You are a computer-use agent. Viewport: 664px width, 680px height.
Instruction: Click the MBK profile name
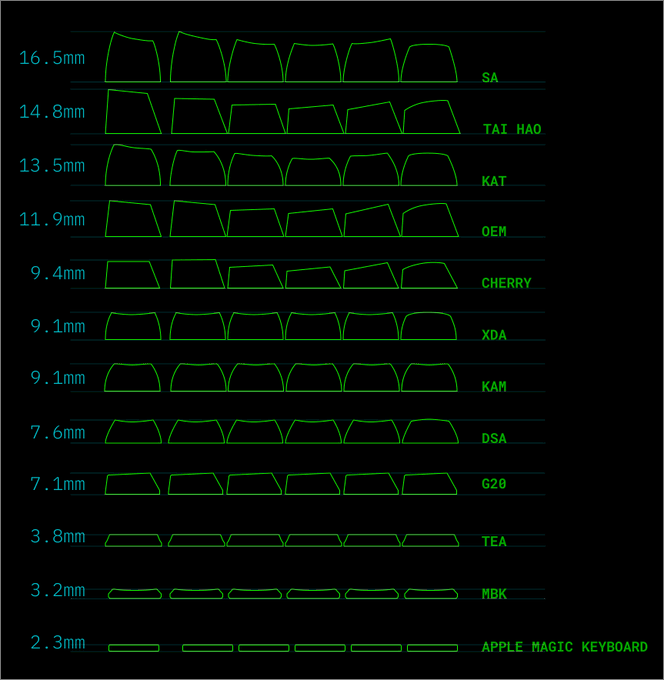pos(494,594)
